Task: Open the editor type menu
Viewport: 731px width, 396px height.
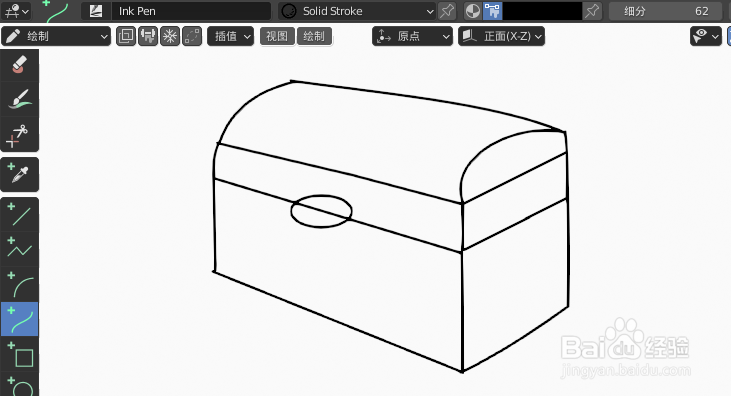Action: click(x=16, y=11)
